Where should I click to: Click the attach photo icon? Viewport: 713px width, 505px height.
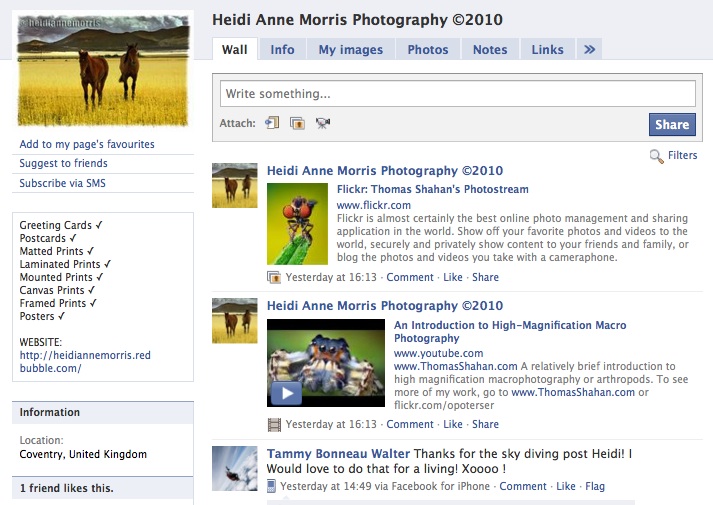[x=297, y=123]
